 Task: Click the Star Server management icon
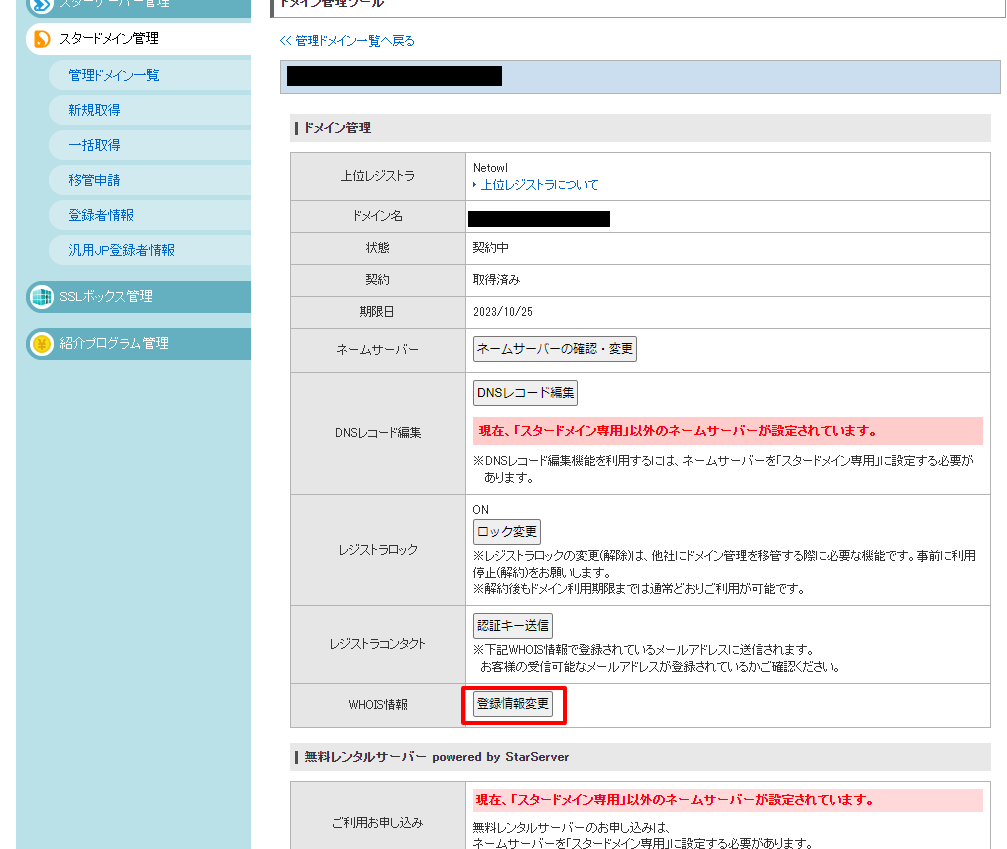[x=41, y=5]
